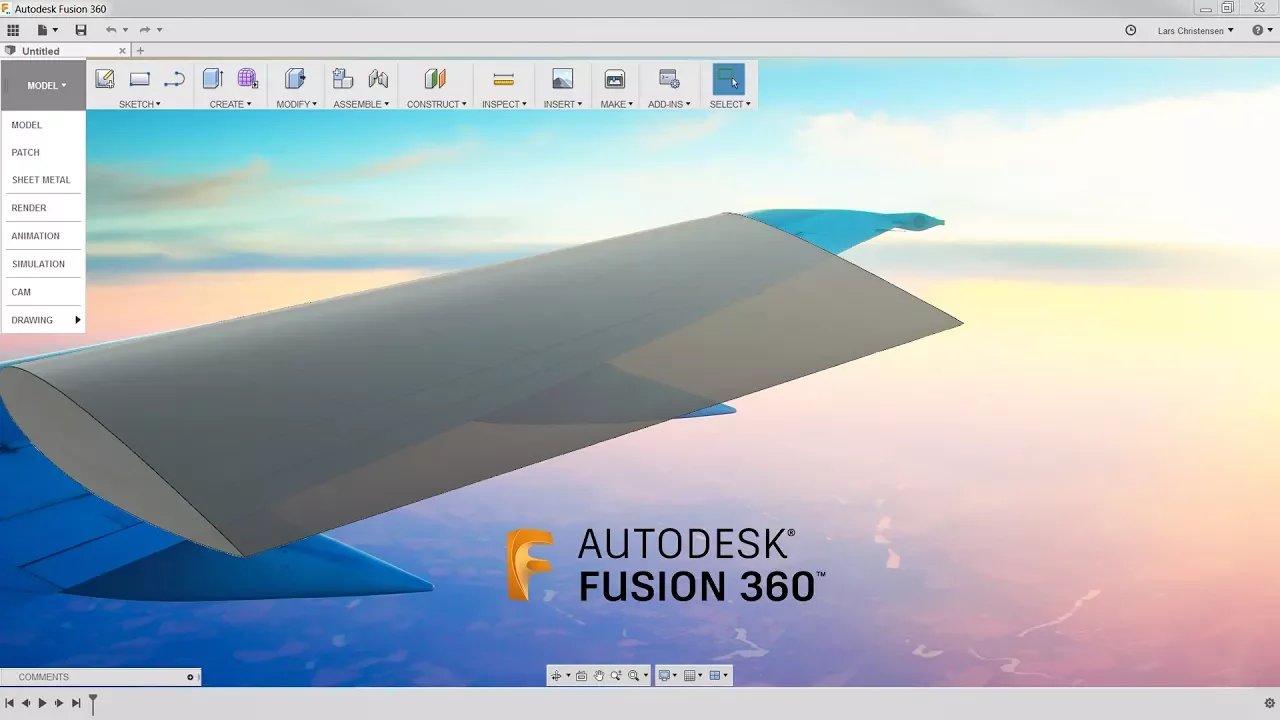Image resolution: width=1280 pixels, height=720 pixels.
Task: Open timeline settings gear icon
Action: pos(1270,704)
